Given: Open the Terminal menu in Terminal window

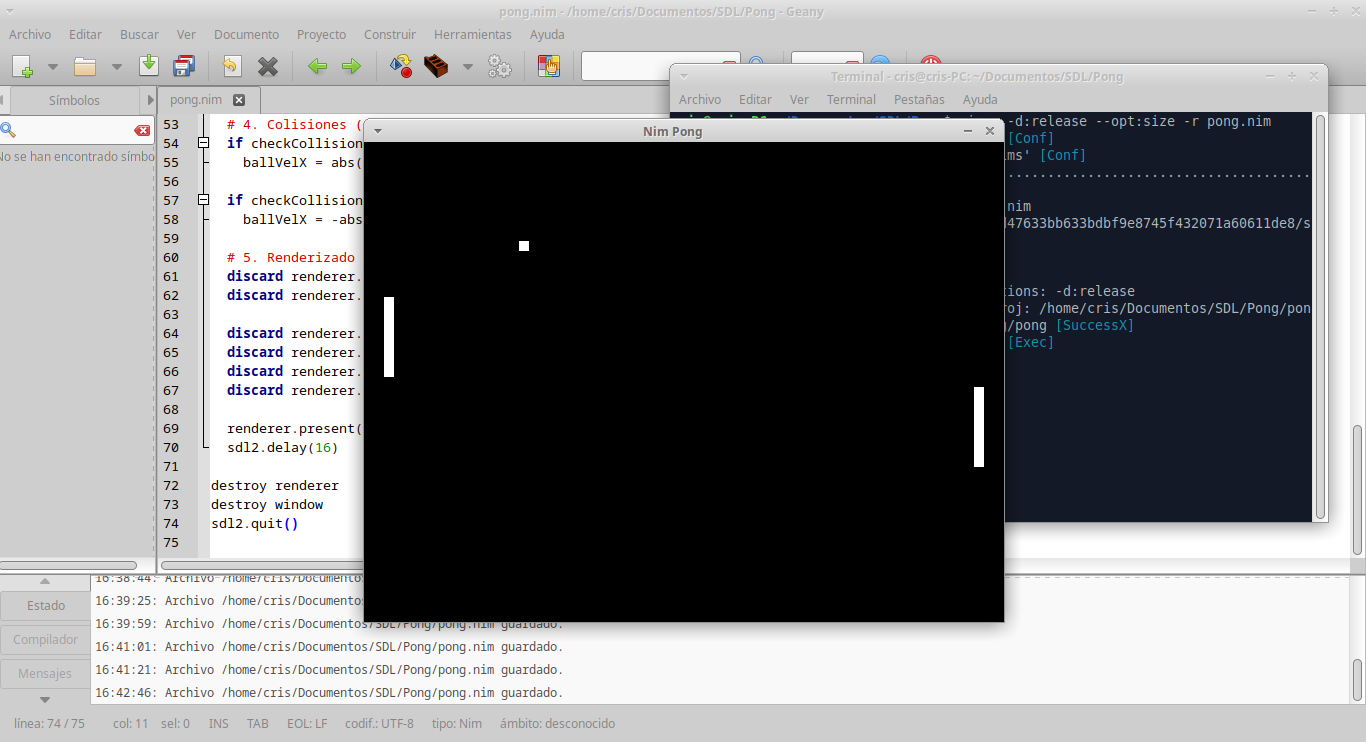Looking at the screenshot, I should coord(851,99).
